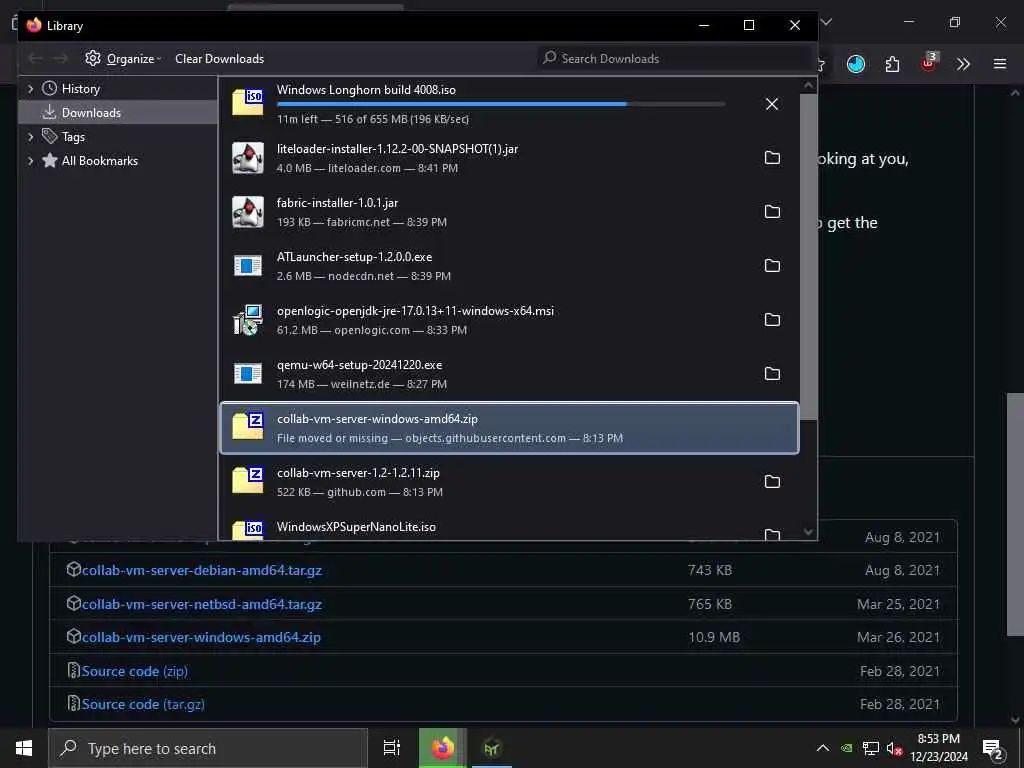Expand the Tags tree node

pyautogui.click(x=30, y=136)
